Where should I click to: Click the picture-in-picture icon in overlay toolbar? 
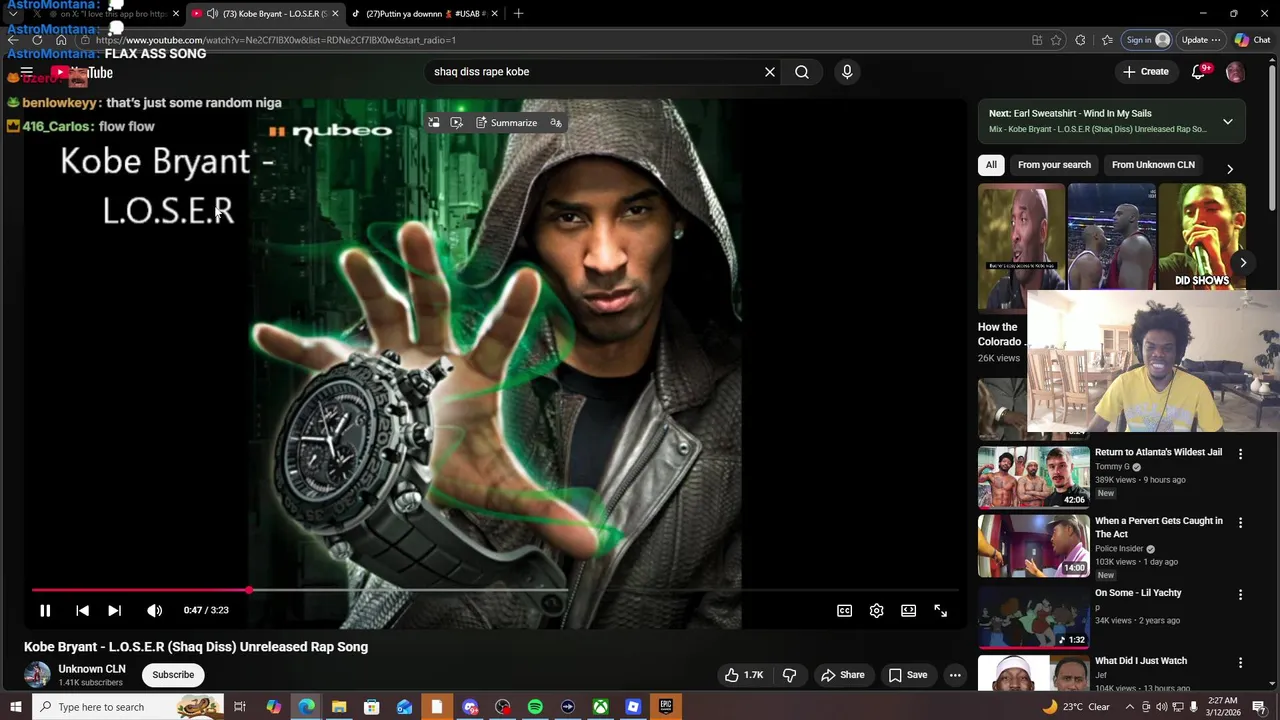coord(433,123)
